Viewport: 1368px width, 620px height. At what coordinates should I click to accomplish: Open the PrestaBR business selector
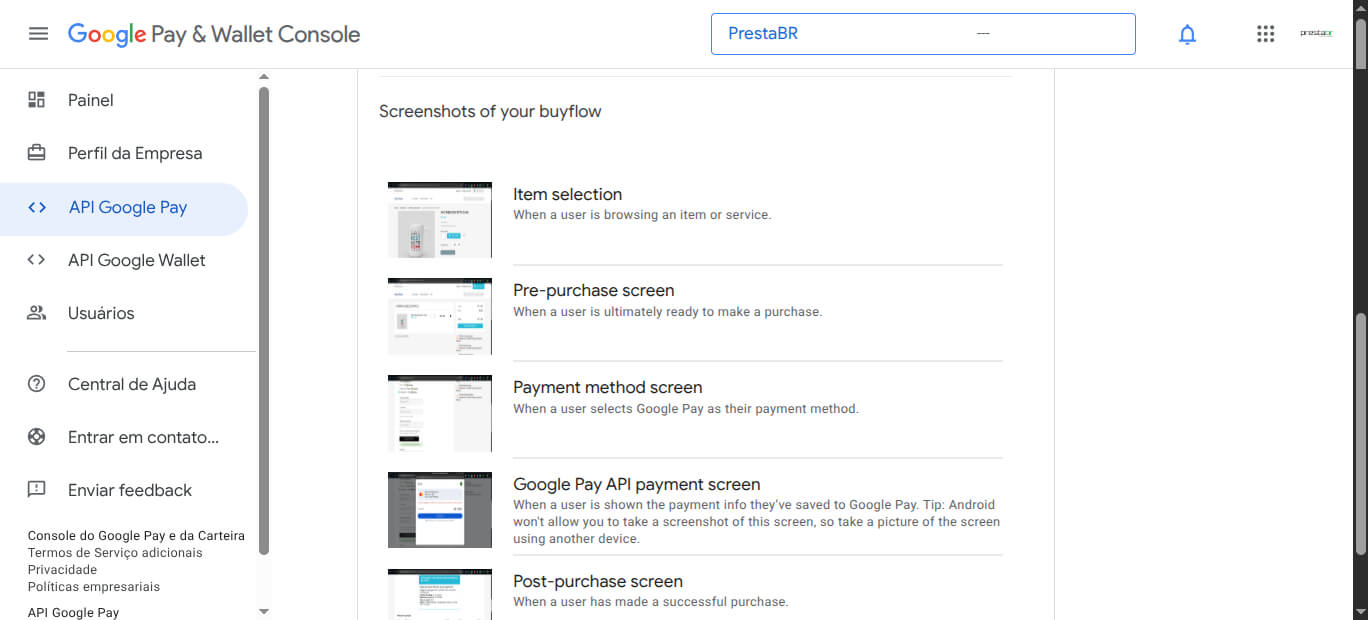click(x=922, y=33)
